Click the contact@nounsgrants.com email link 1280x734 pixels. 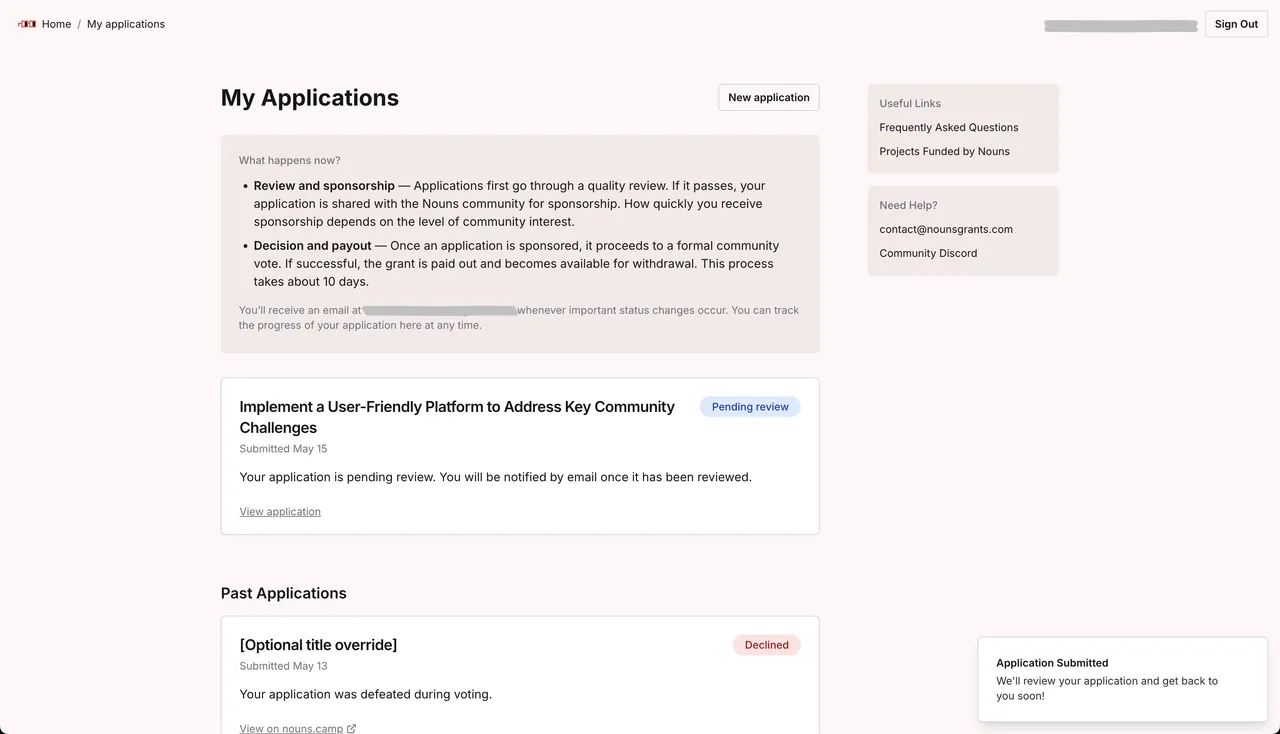click(x=946, y=229)
